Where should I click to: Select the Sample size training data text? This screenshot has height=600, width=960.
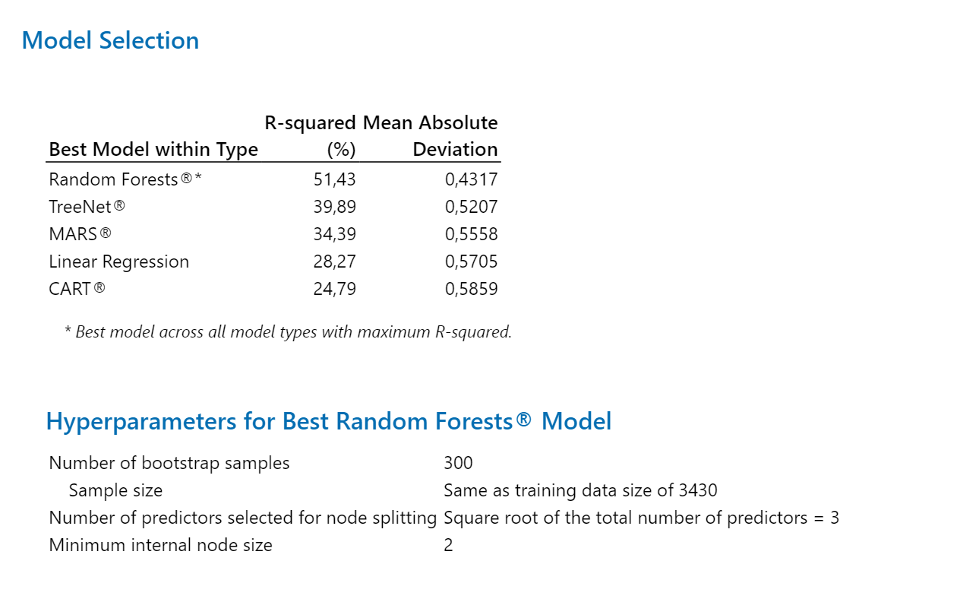(x=580, y=490)
